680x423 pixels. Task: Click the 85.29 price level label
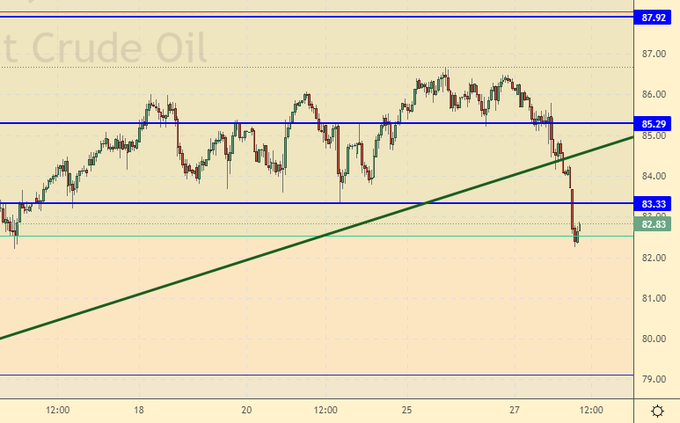click(x=654, y=124)
